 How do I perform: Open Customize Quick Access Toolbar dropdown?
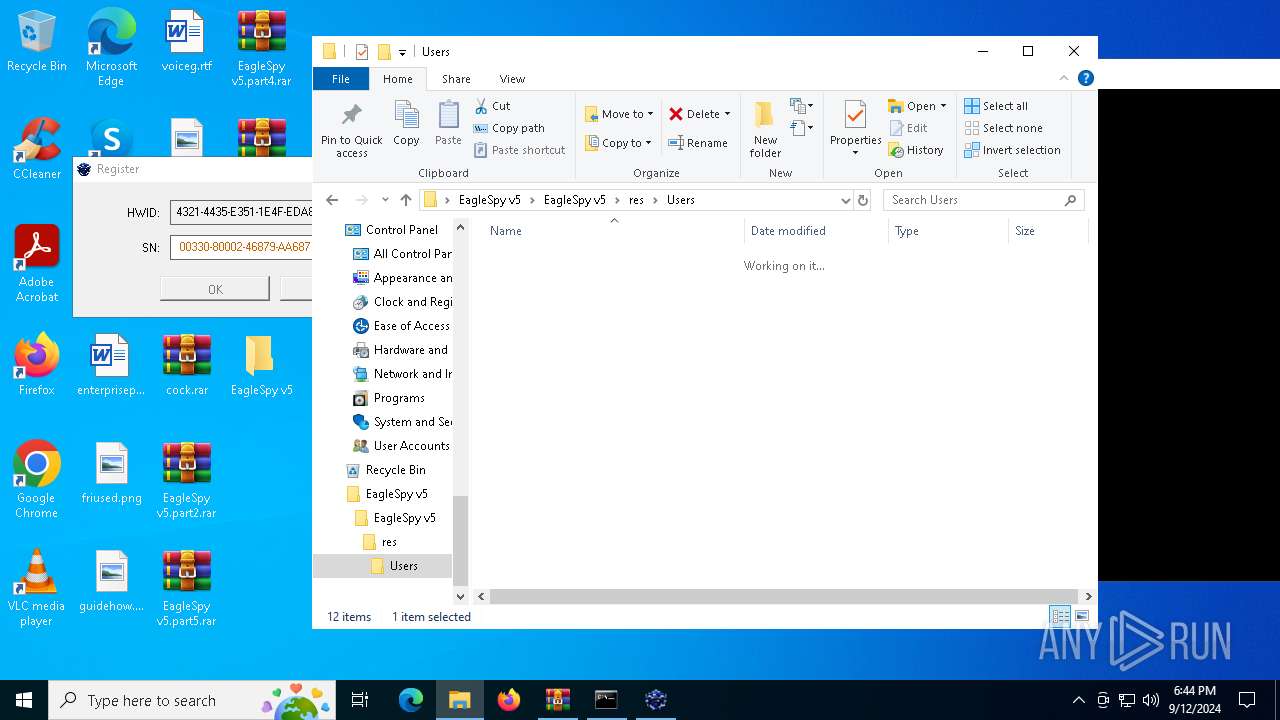pyautogui.click(x=402, y=52)
